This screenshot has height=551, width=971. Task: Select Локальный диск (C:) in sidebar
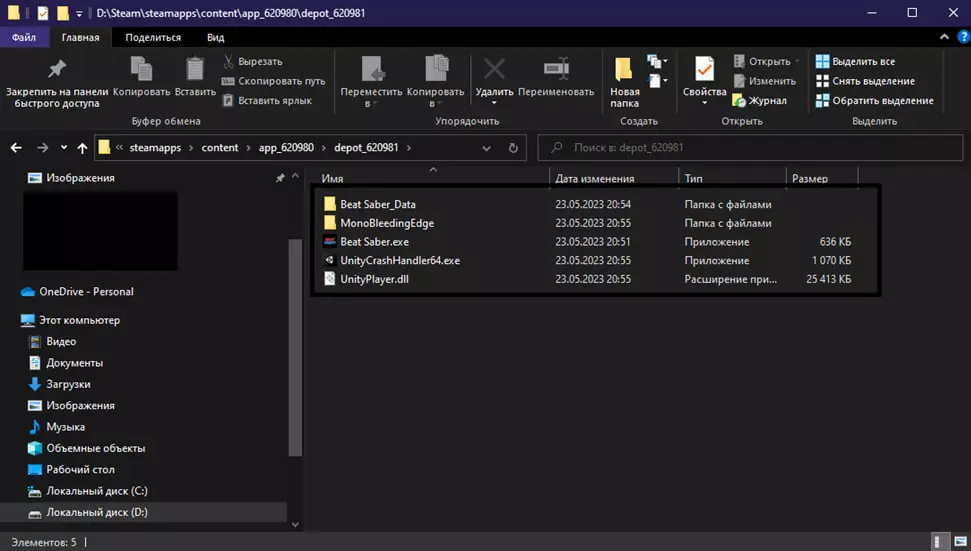(x=96, y=491)
